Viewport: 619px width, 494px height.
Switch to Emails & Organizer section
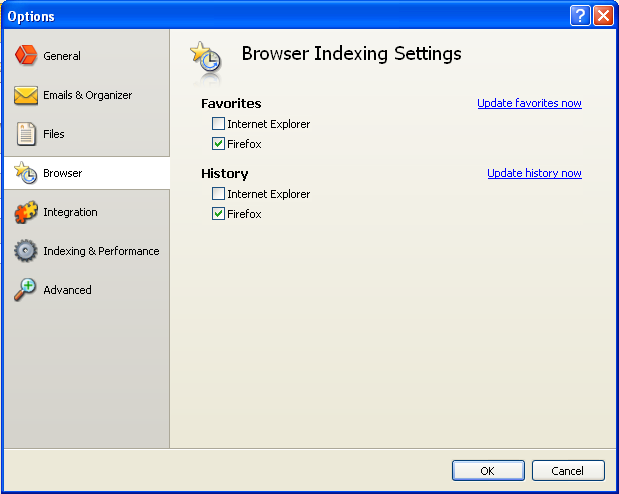tap(88, 95)
